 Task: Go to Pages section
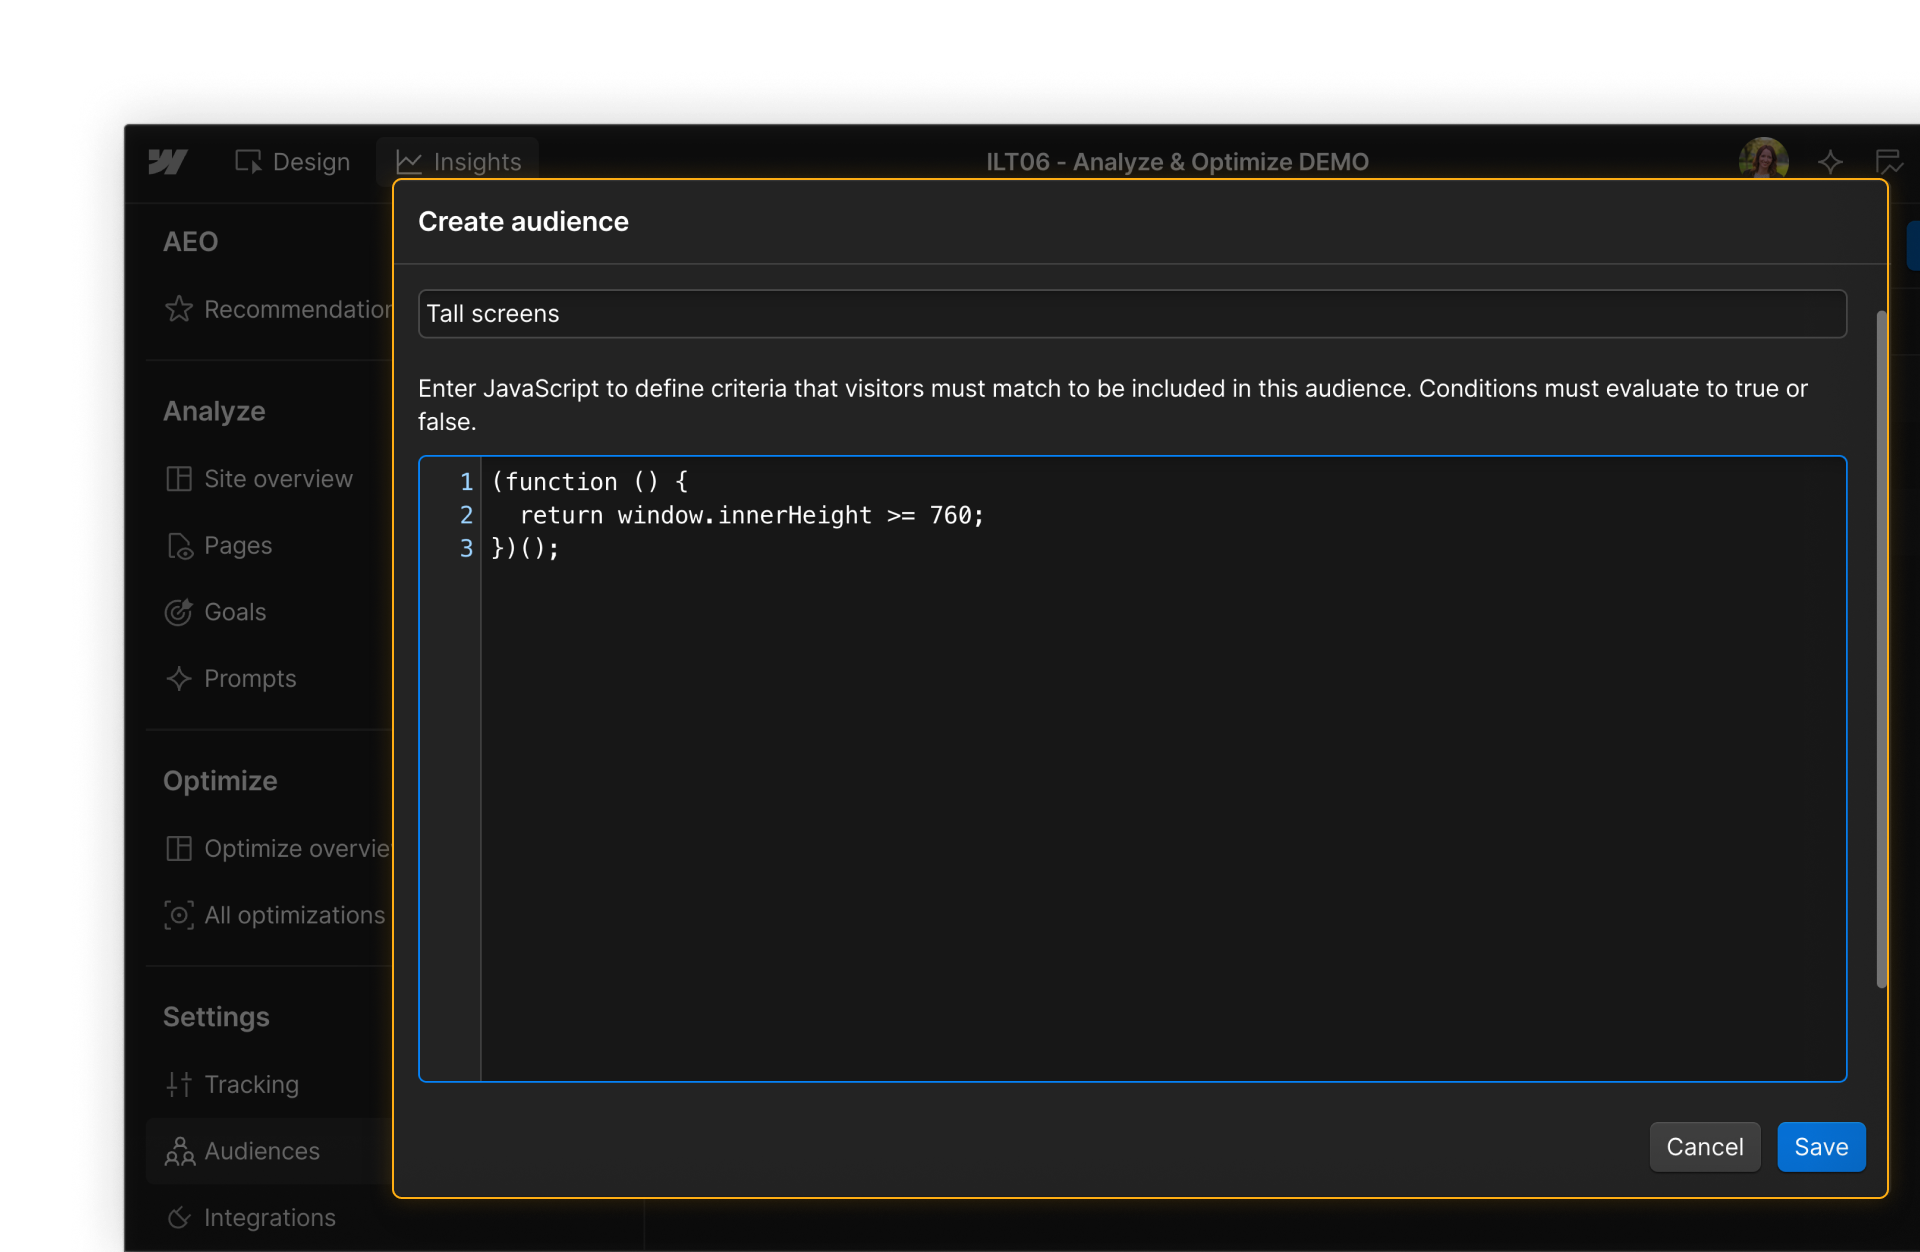pyautogui.click(x=238, y=546)
